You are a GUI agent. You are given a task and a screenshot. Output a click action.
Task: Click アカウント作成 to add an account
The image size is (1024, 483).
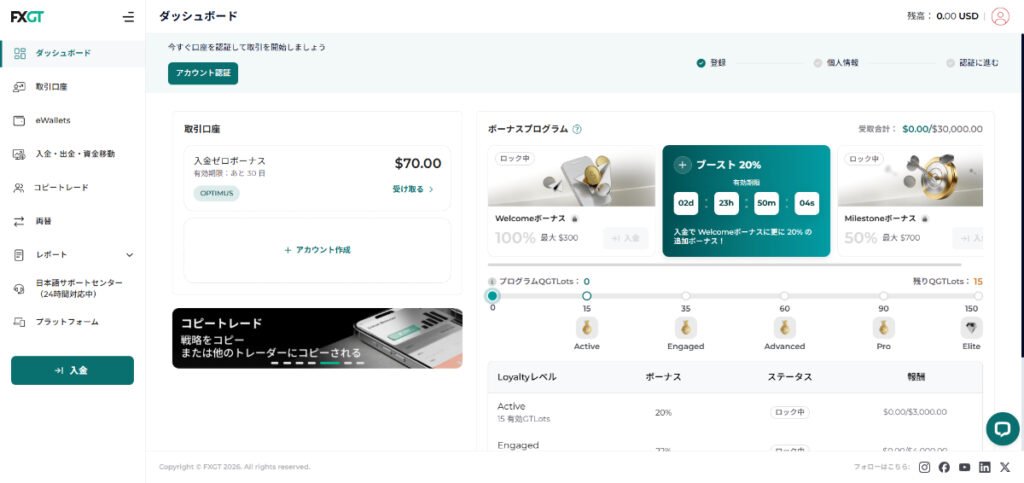pyautogui.click(x=317, y=250)
